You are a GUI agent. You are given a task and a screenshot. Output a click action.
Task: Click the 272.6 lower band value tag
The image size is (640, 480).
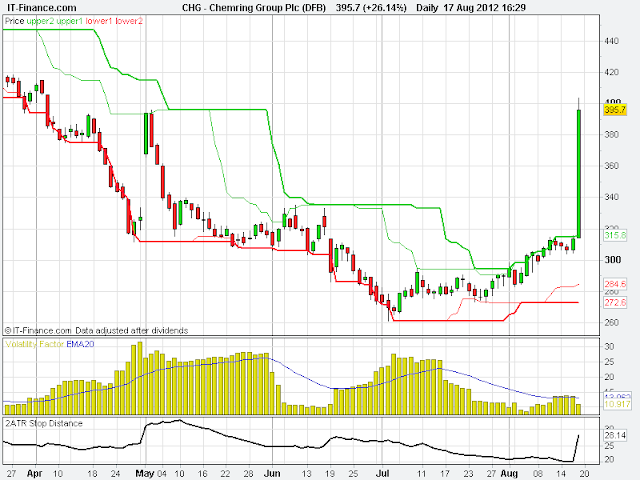tap(615, 302)
